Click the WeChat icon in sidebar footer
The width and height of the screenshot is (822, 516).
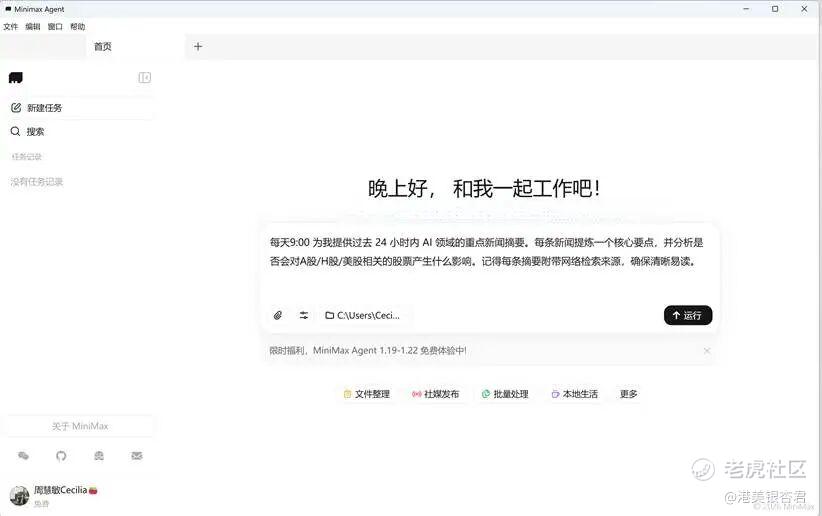(x=23, y=456)
